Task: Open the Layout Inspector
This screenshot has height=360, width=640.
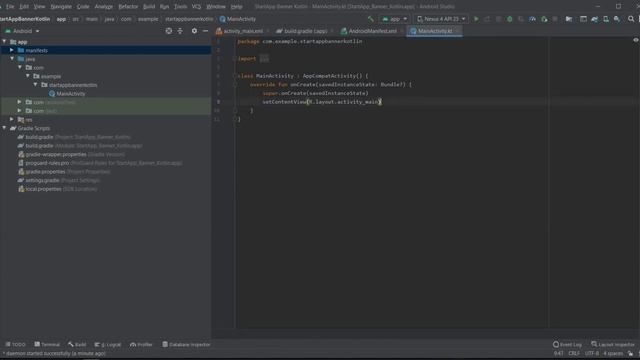Action: pos(613,344)
